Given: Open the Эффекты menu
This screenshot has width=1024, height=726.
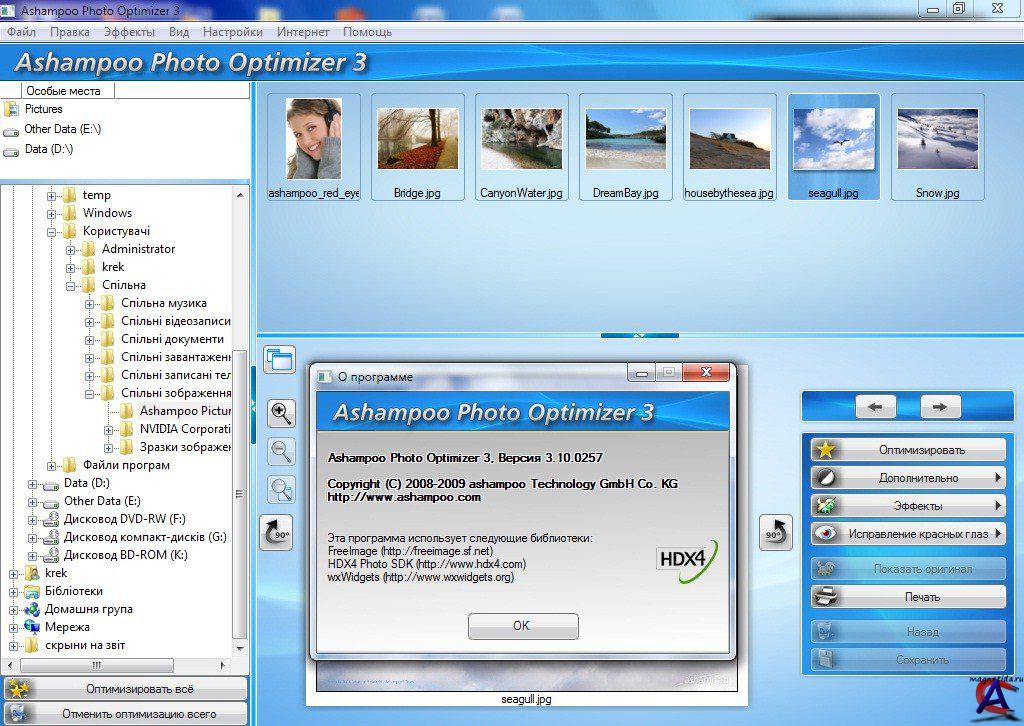Looking at the screenshot, I should pos(129,32).
